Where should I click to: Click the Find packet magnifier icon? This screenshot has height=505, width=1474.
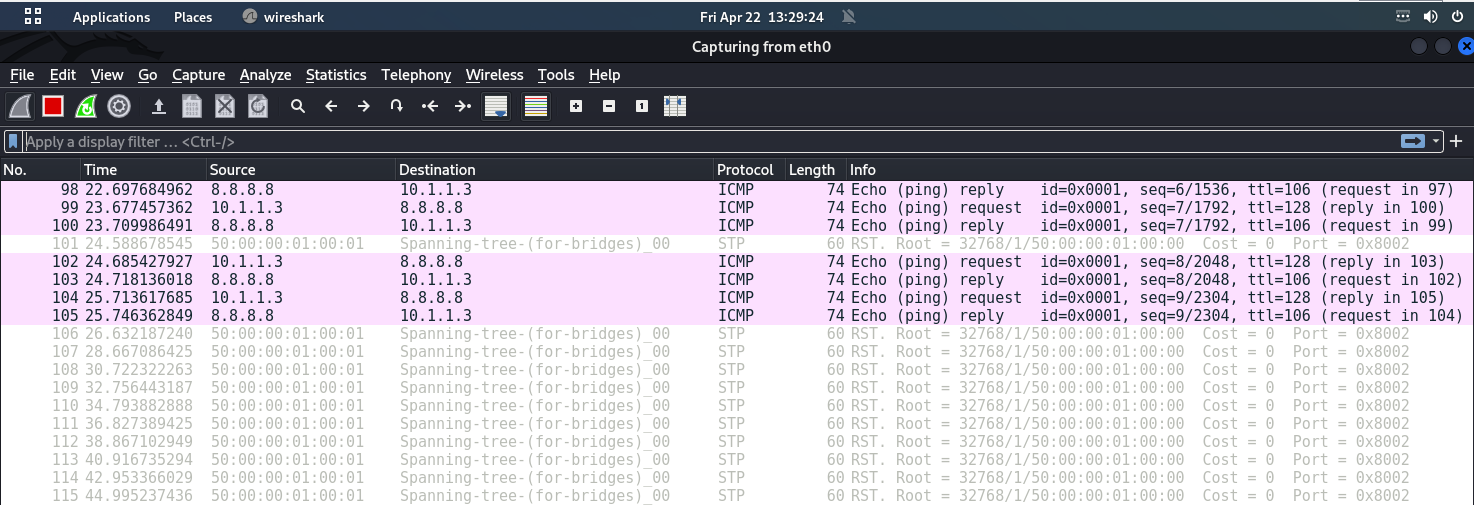(298, 106)
